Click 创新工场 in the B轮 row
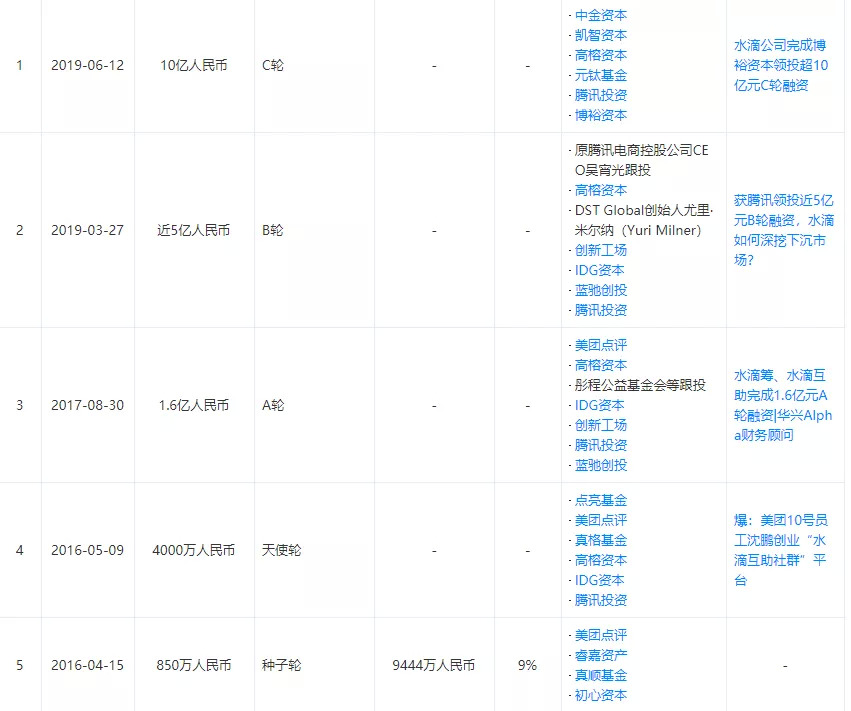Image resolution: width=851 pixels, height=711 pixels. pyautogui.click(x=601, y=250)
